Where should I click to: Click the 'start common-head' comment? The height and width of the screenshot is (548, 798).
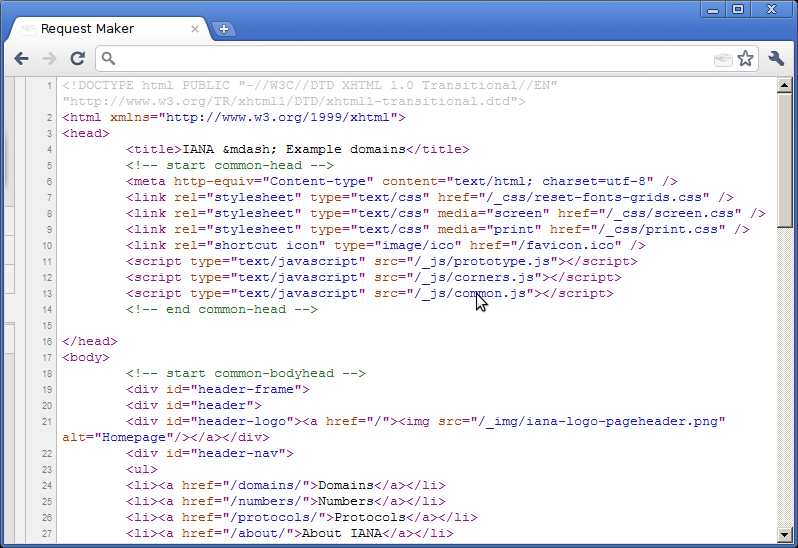230,165
